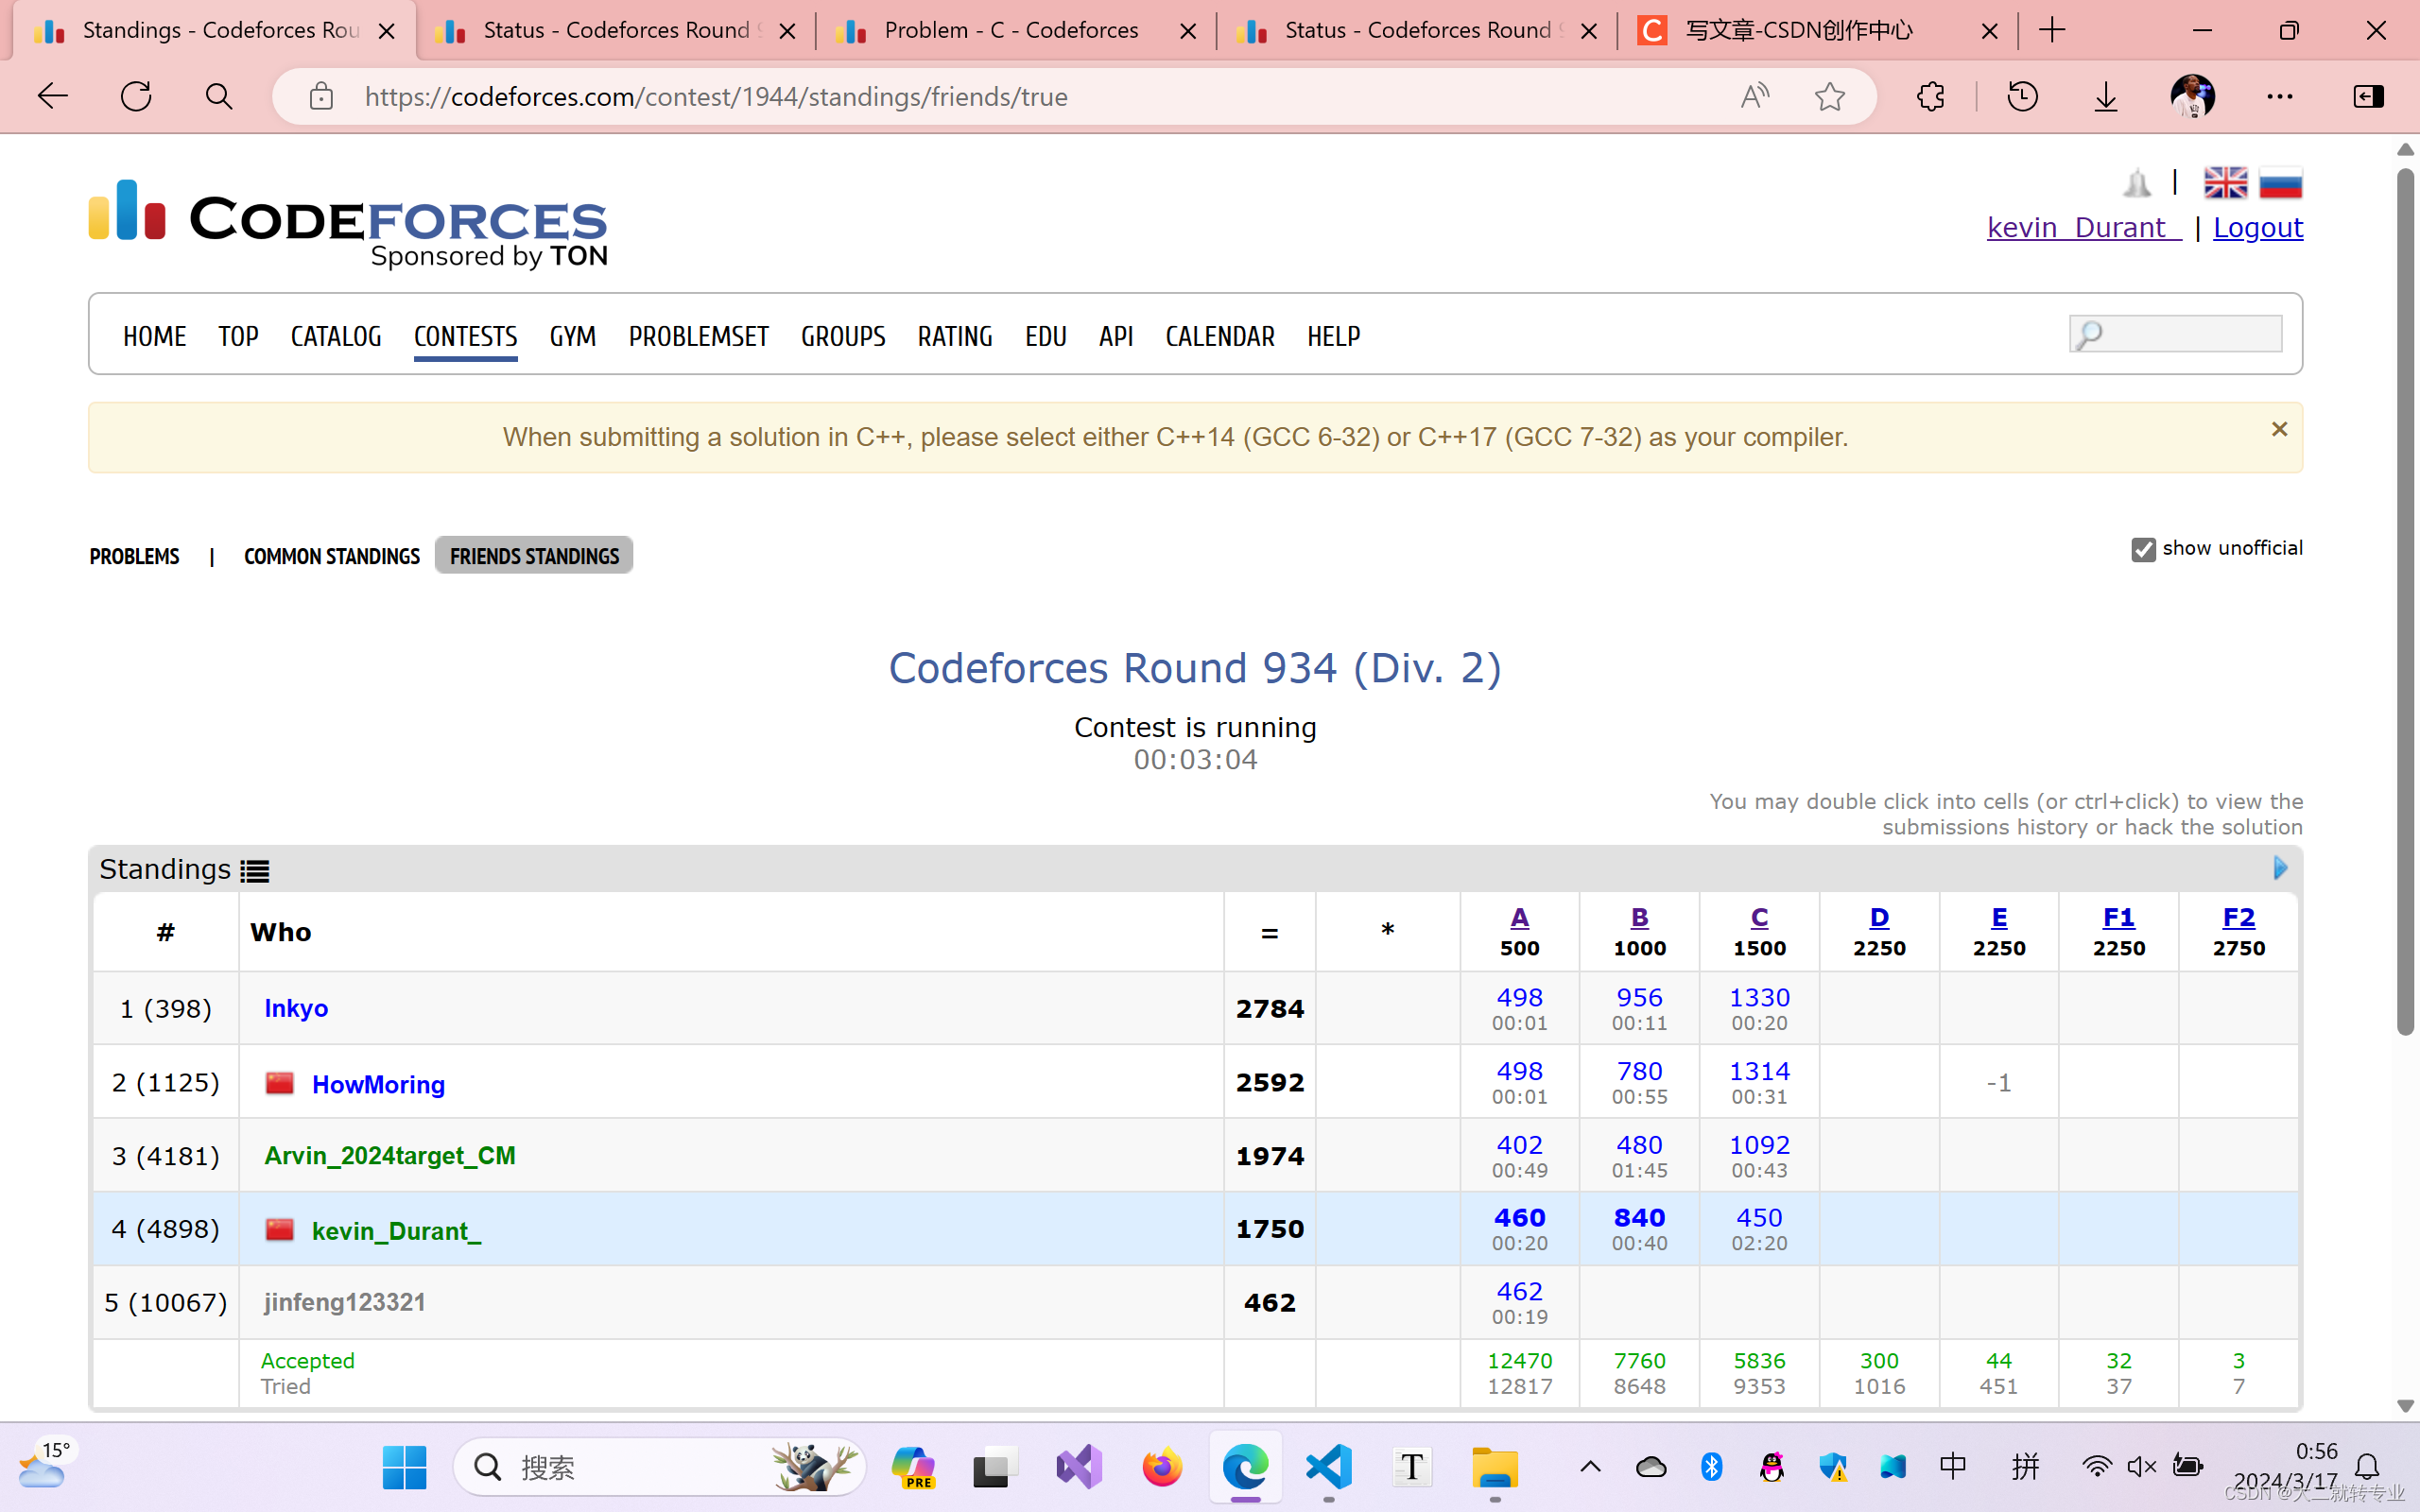The width and height of the screenshot is (2420, 1512).
Task: Switch to Status - Codeforces Round second tab
Action: (x=617, y=30)
